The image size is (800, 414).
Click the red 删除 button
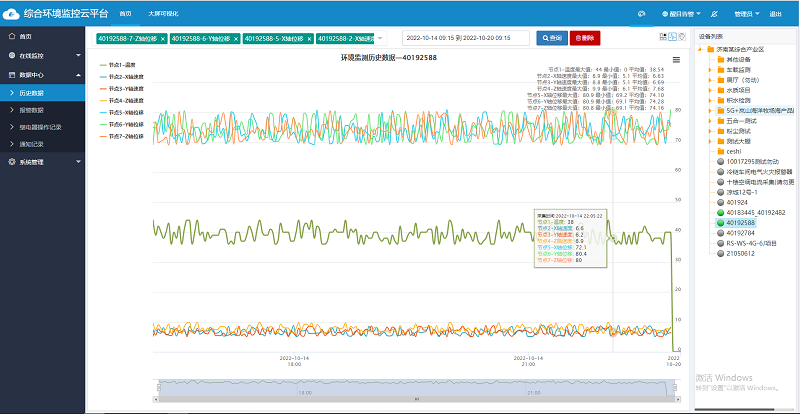click(x=585, y=38)
